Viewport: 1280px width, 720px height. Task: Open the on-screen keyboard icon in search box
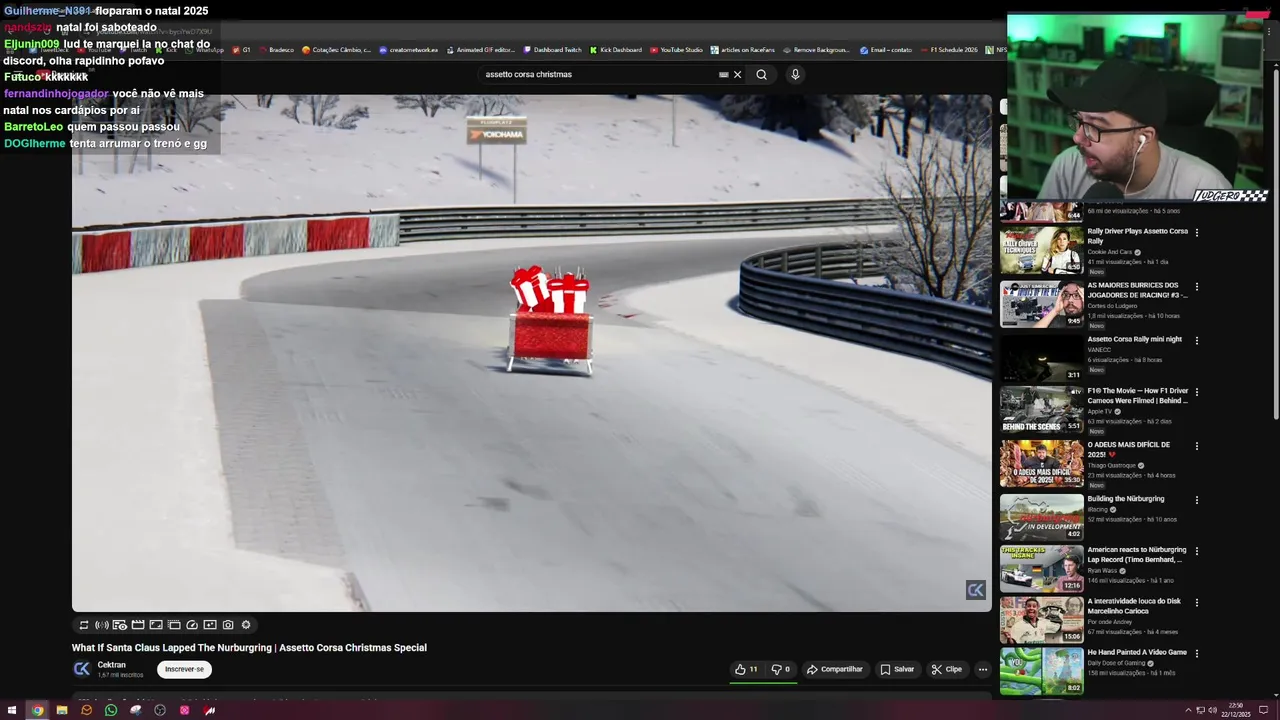(724, 74)
